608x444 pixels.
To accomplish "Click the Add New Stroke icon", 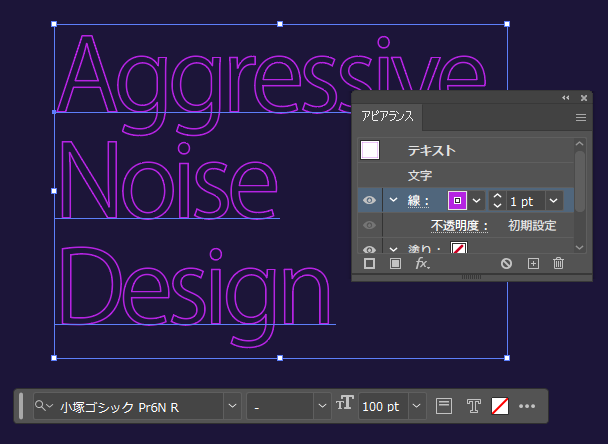I will point(369,263).
